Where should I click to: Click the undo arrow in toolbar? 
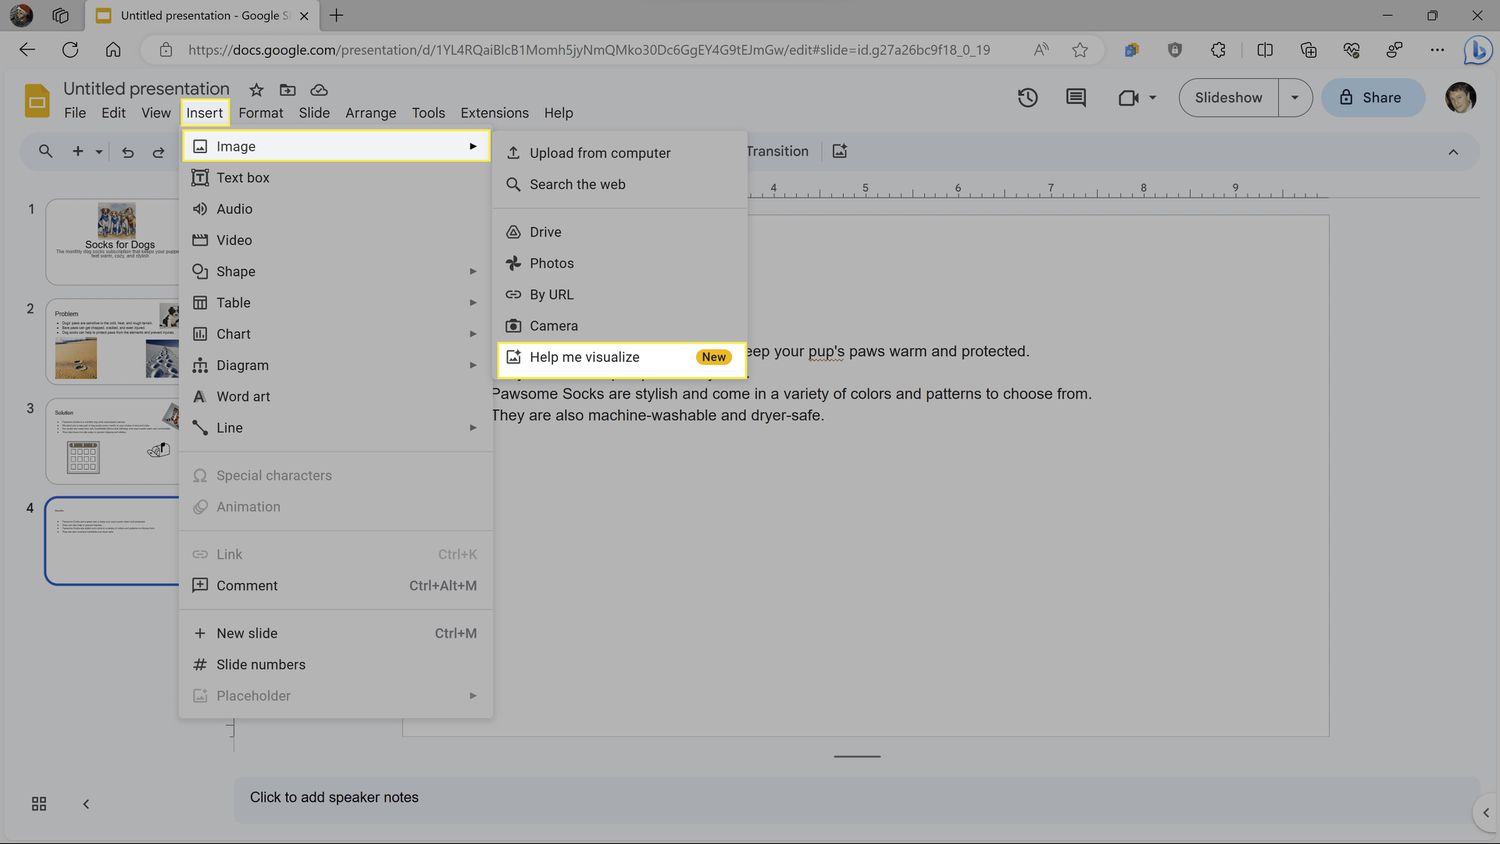pos(128,152)
